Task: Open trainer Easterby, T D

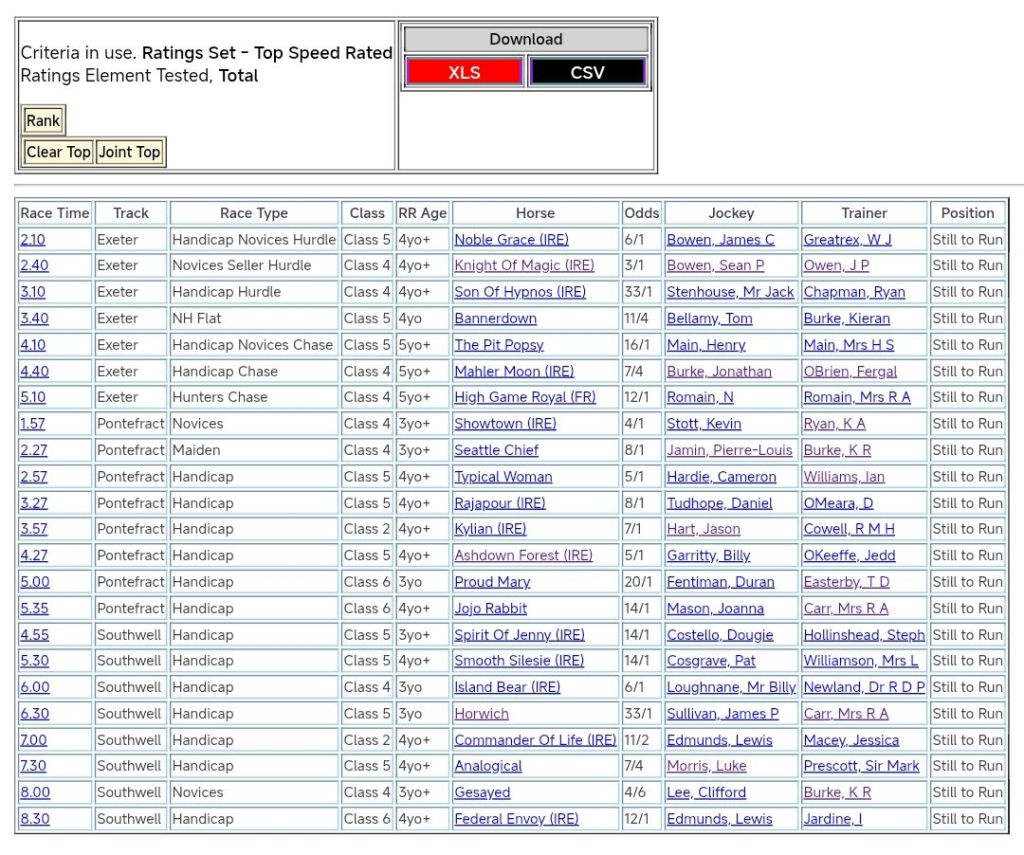Action: 846,582
